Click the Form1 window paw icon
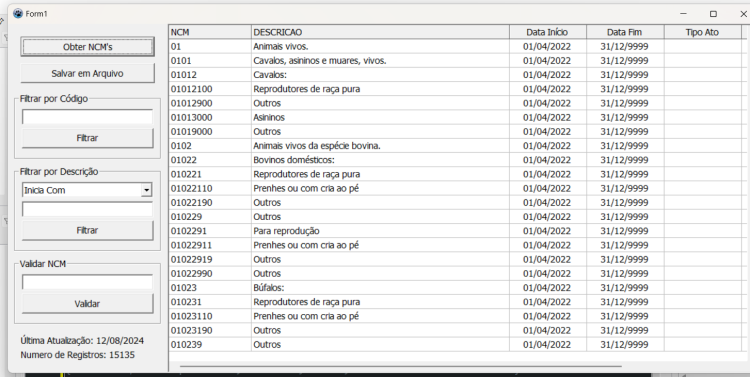The height and width of the screenshot is (377, 750). point(18,14)
